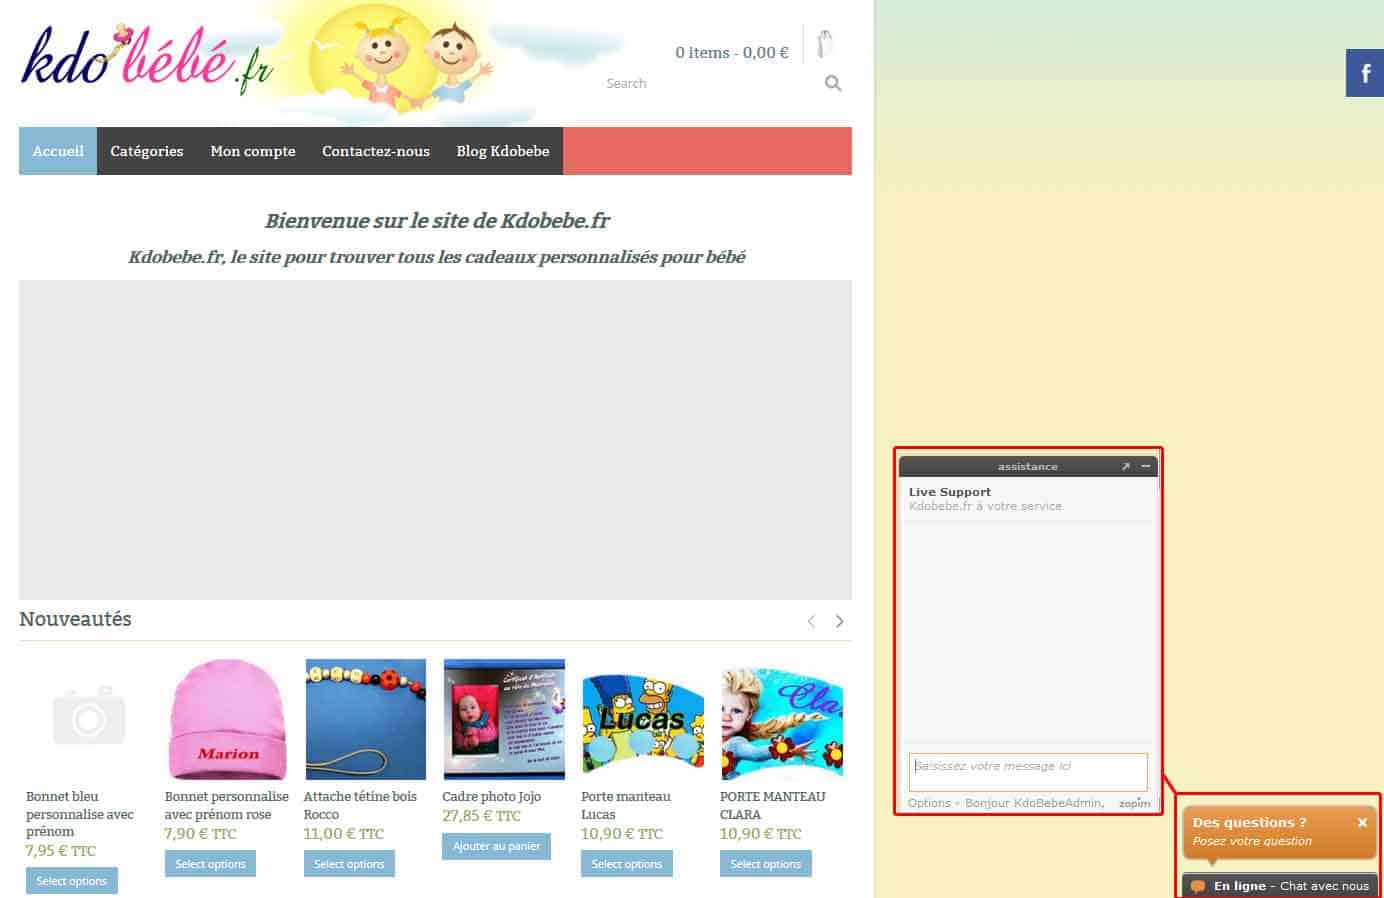Click the orange chat bubble icon
This screenshot has height=898, width=1384.
pyautogui.click(x=1198, y=886)
